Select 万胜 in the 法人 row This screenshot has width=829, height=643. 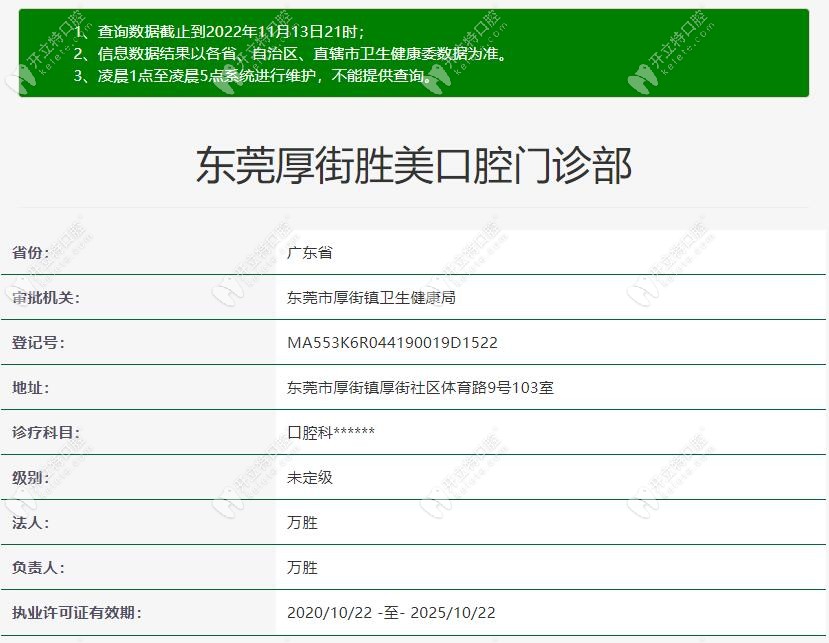pyautogui.click(x=302, y=522)
